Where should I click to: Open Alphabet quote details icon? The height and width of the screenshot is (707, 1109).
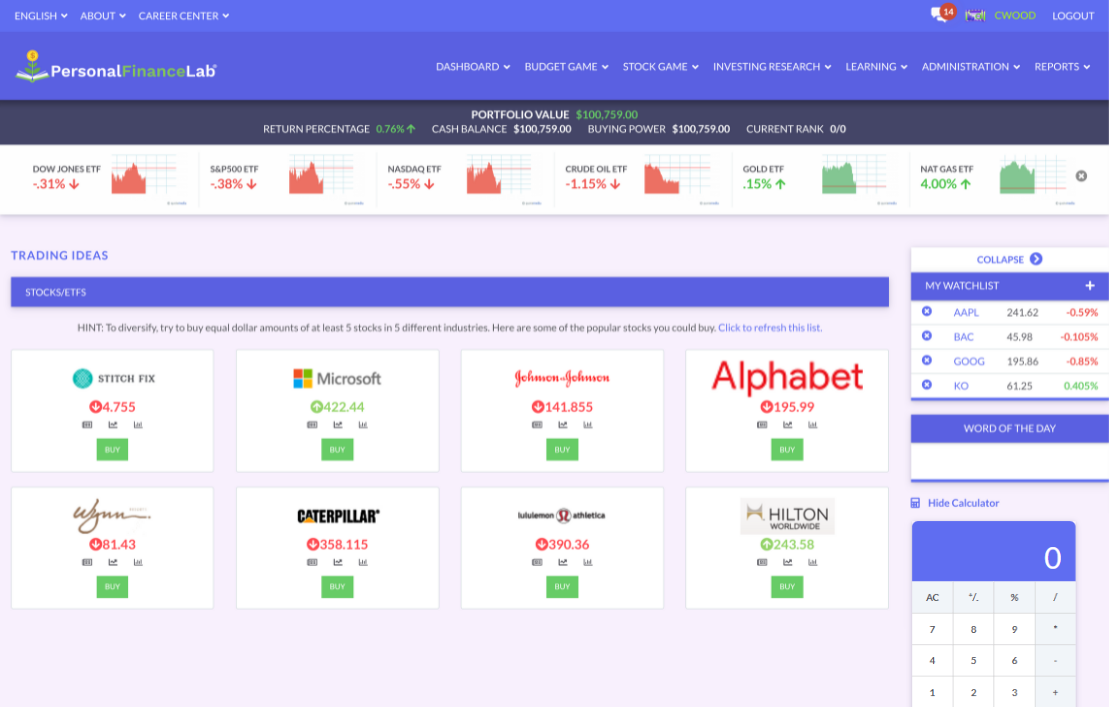(762, 425)
